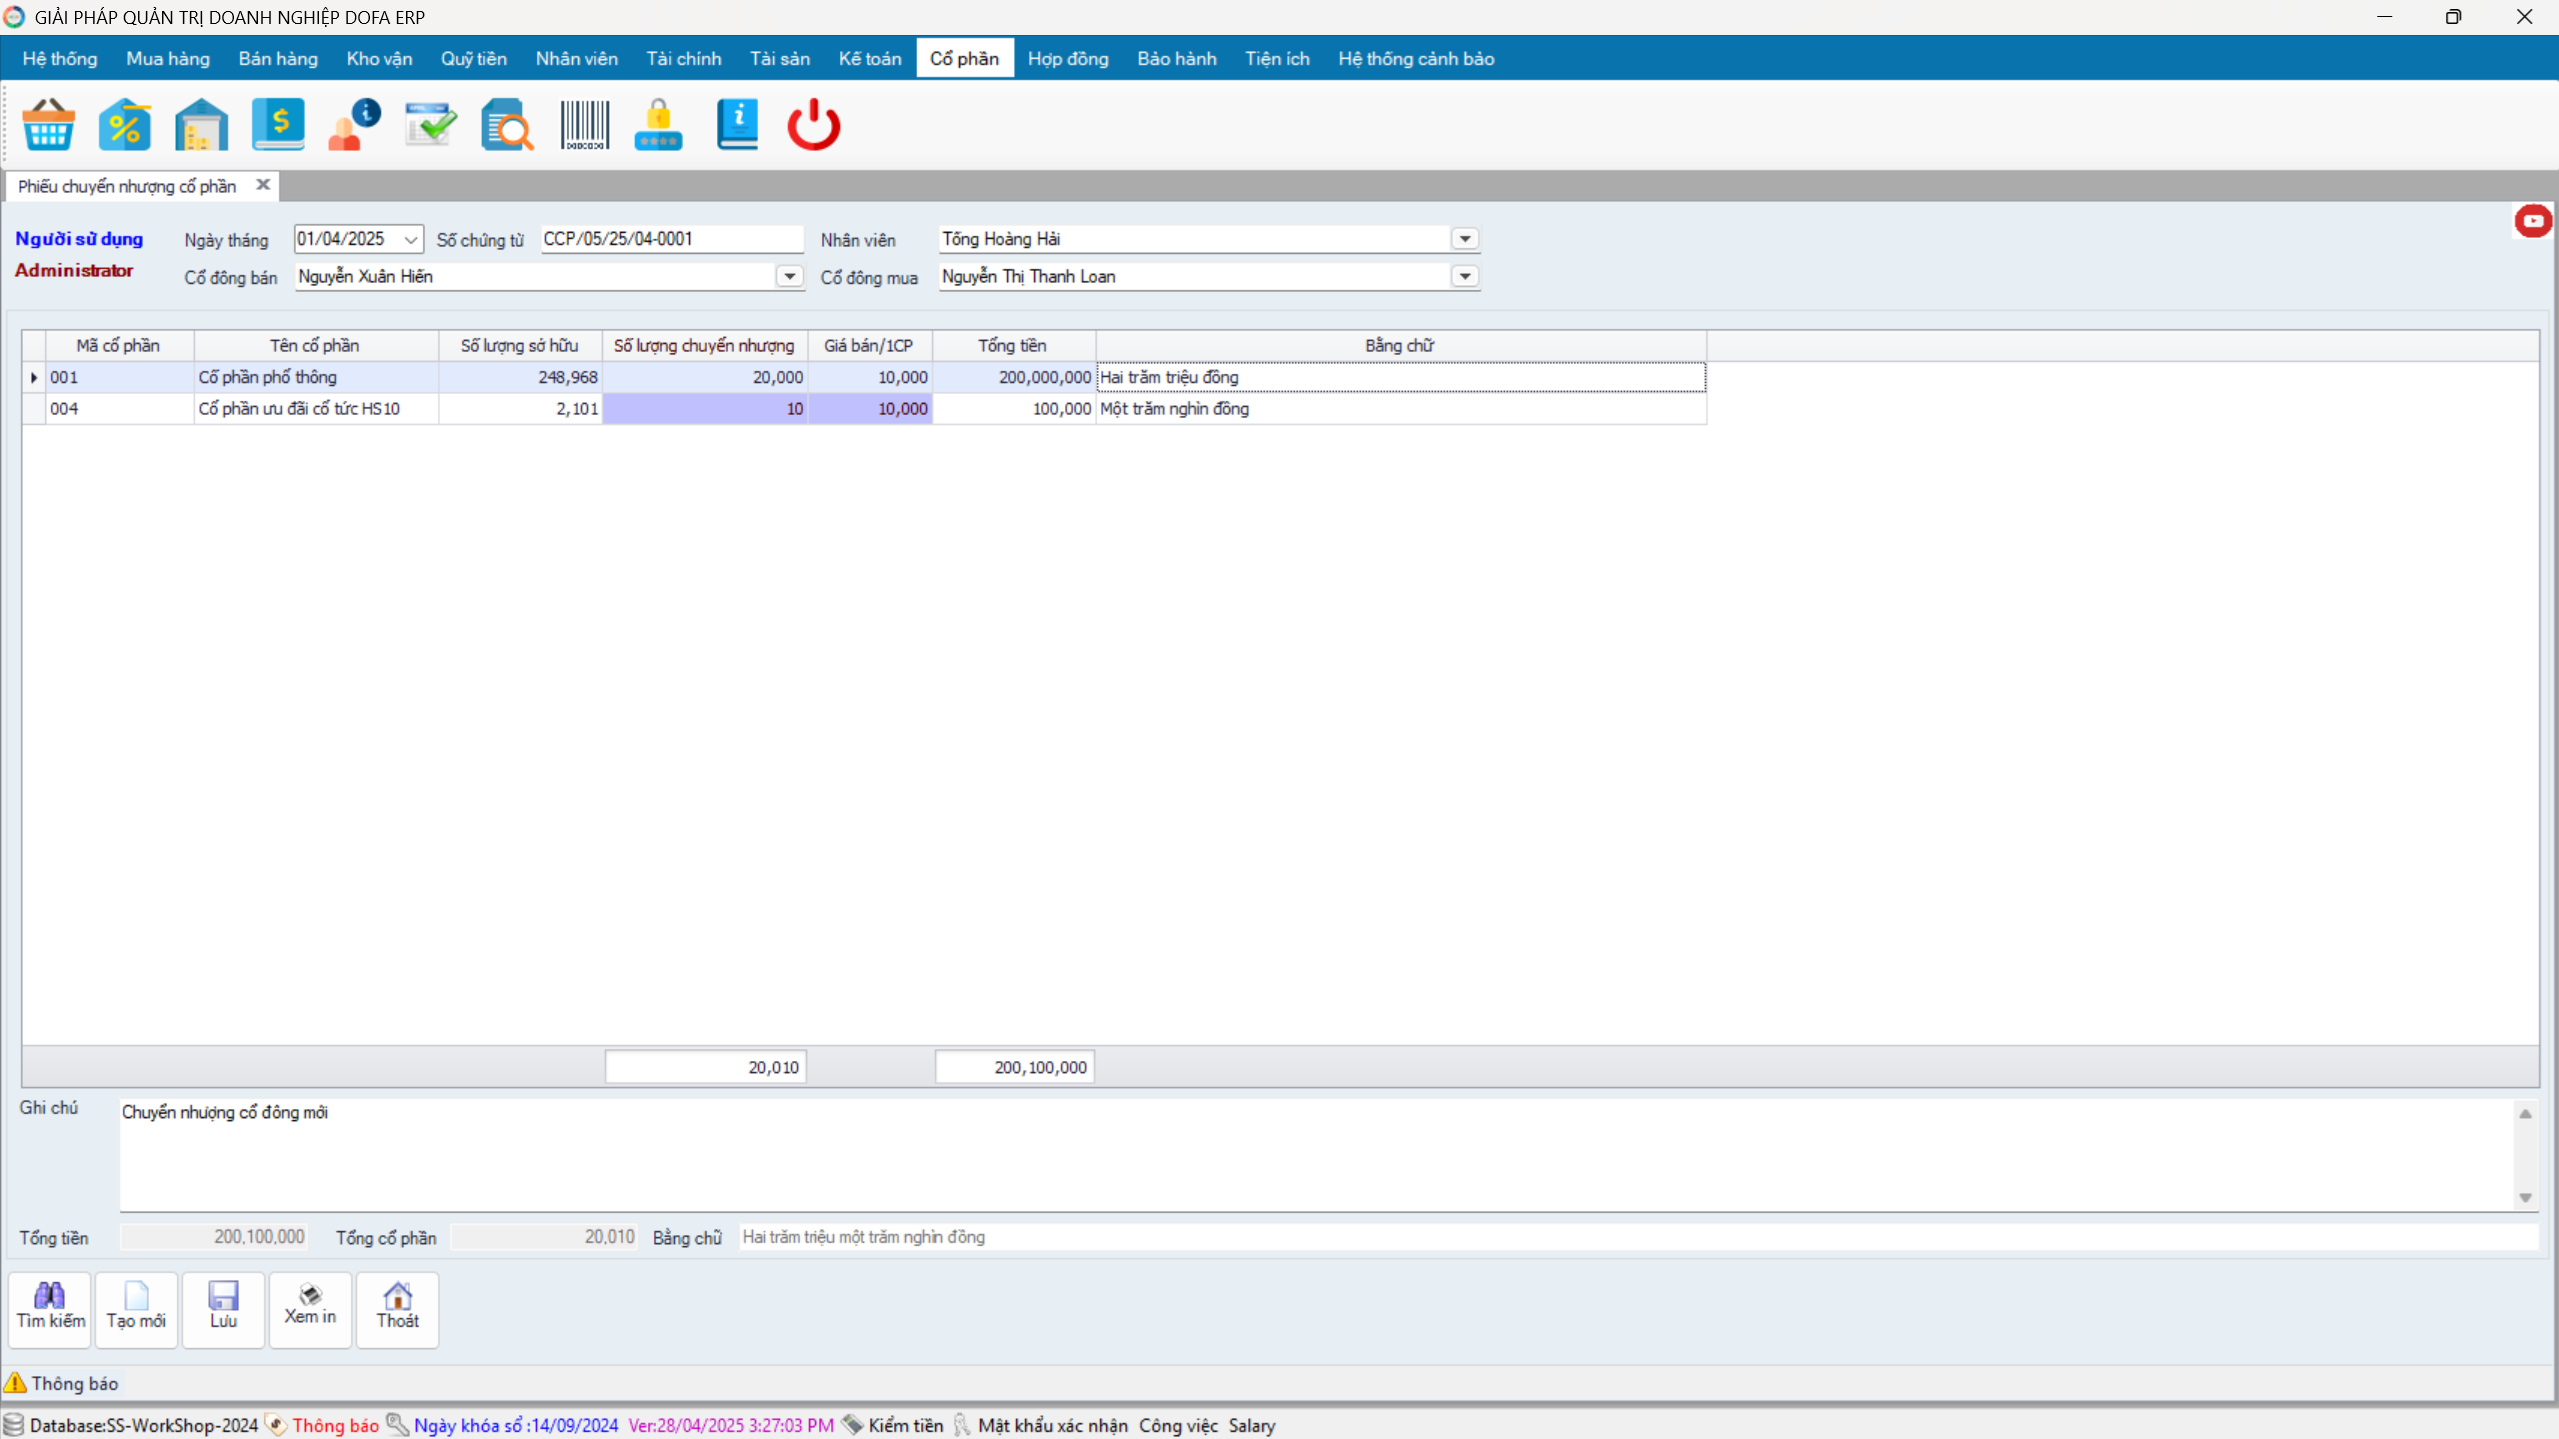Click the row indicator arrow for 001

point(34,377)
